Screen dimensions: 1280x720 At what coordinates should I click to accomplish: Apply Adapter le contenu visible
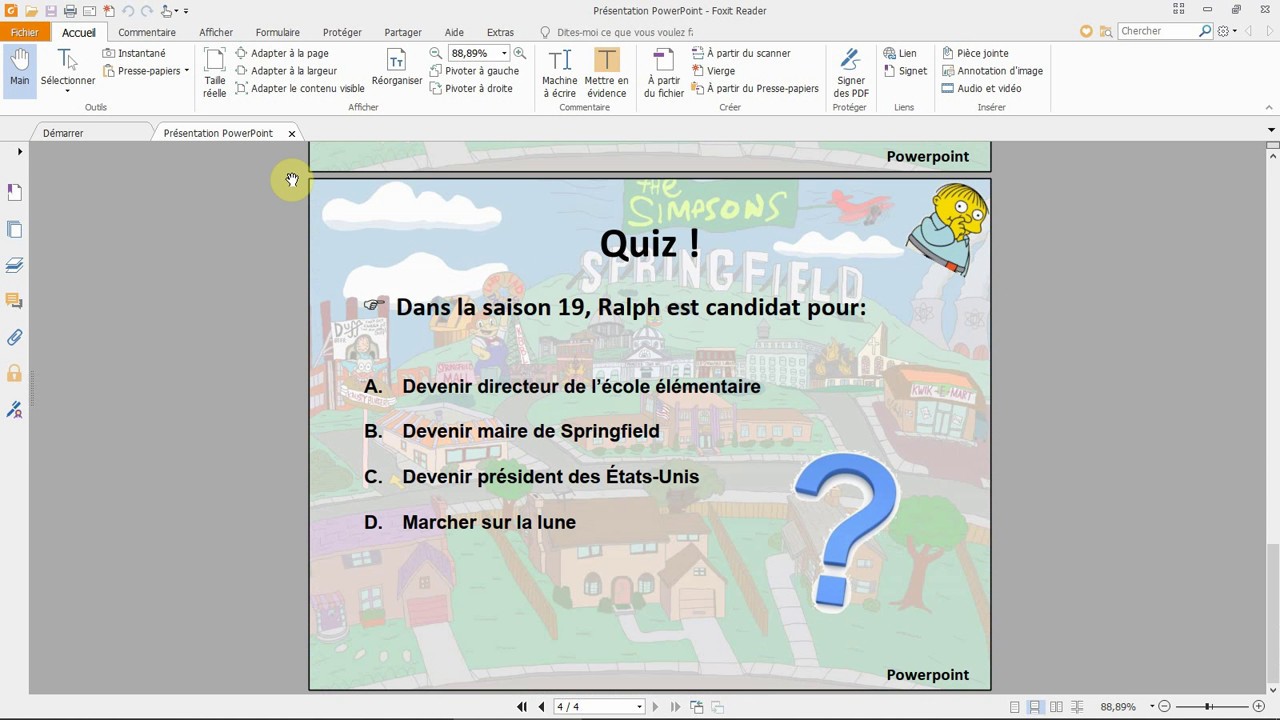pos(300,88)
